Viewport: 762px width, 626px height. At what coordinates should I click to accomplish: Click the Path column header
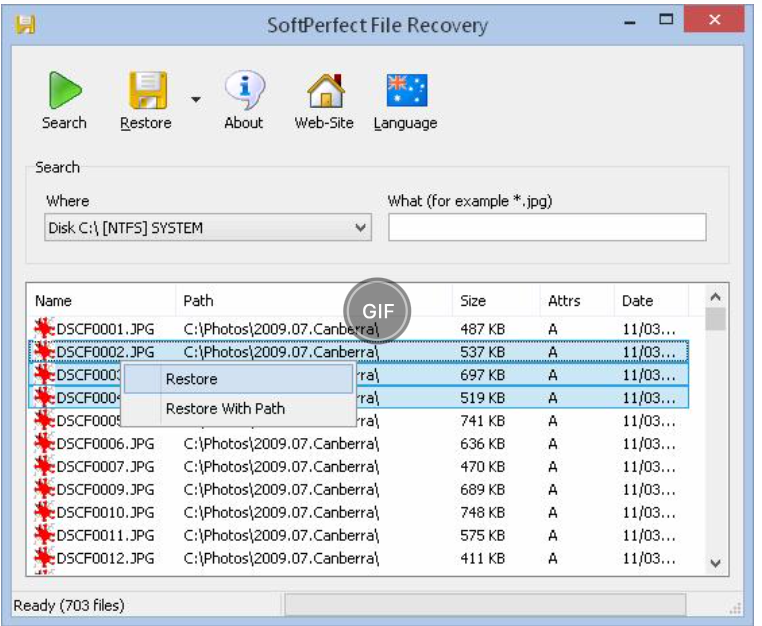[x=198, y=300]
